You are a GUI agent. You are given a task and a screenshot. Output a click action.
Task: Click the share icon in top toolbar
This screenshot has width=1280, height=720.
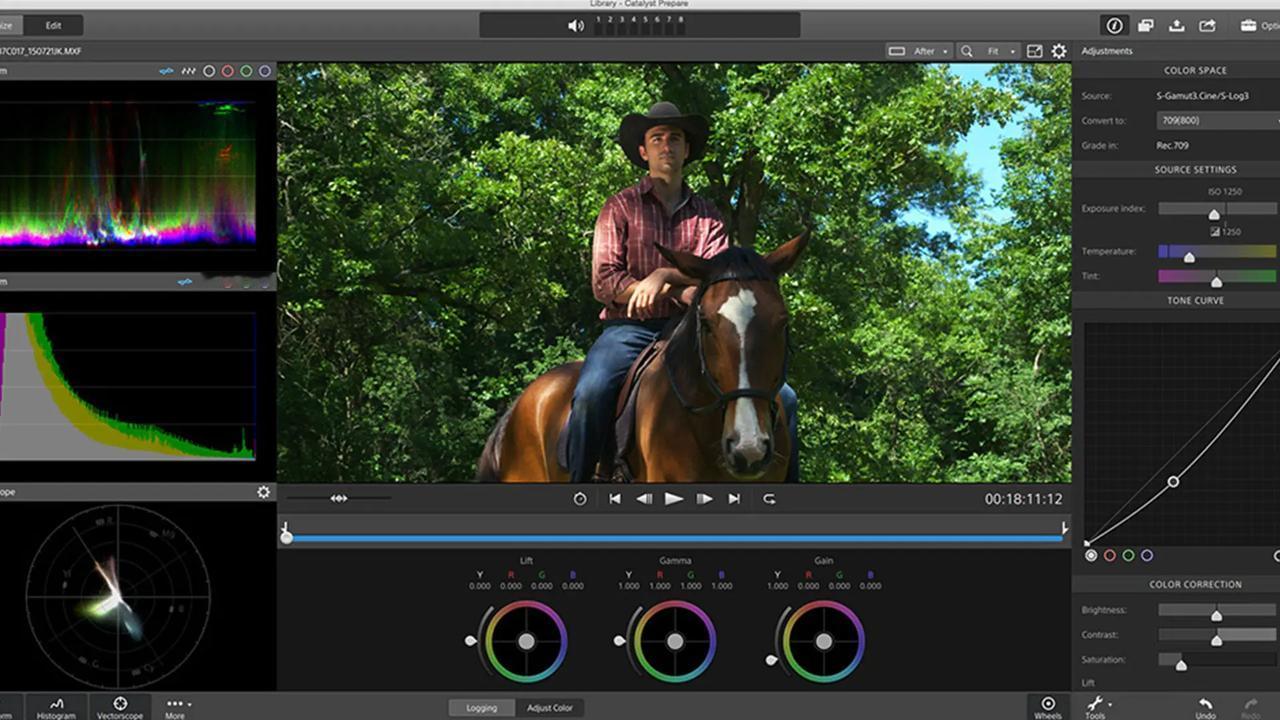[x=1207, y=26]
